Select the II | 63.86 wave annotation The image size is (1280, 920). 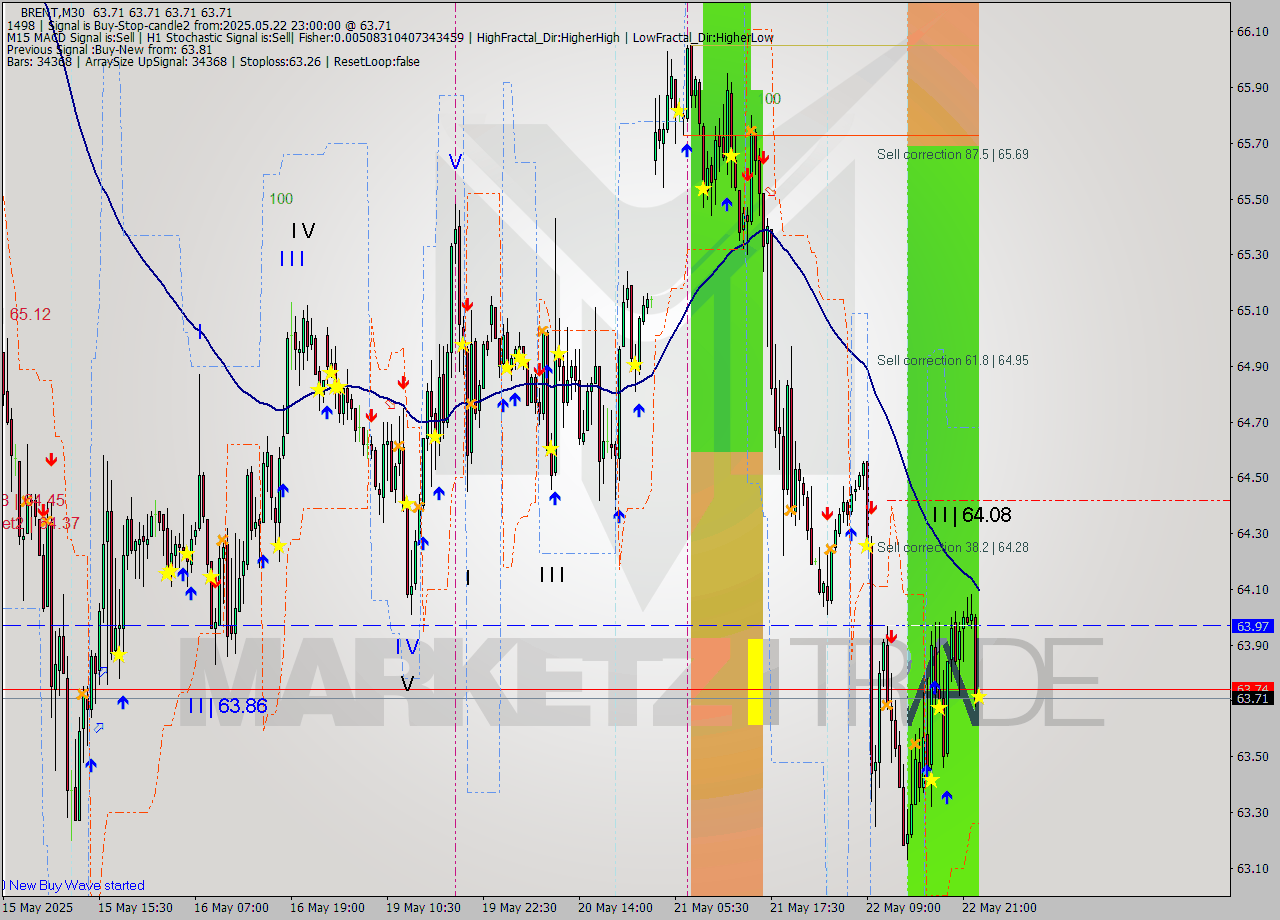coord(227,706)
